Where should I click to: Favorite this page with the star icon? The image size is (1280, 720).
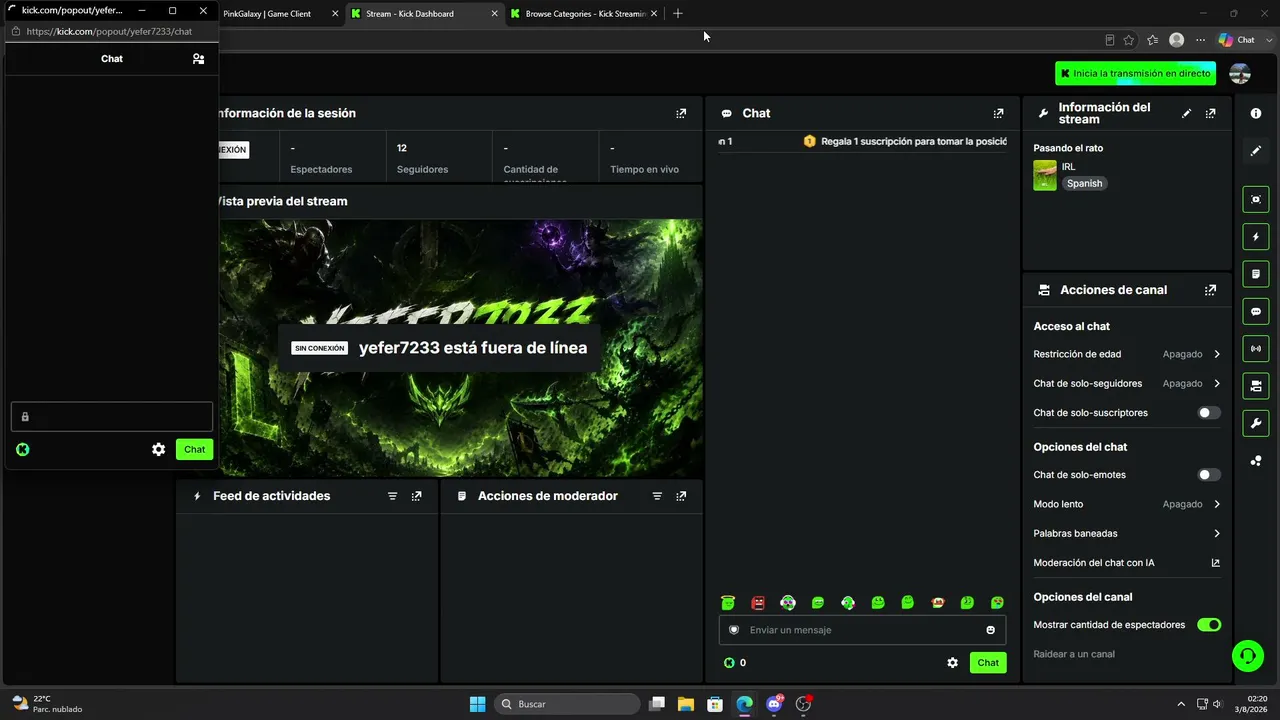click(1129, 40)
